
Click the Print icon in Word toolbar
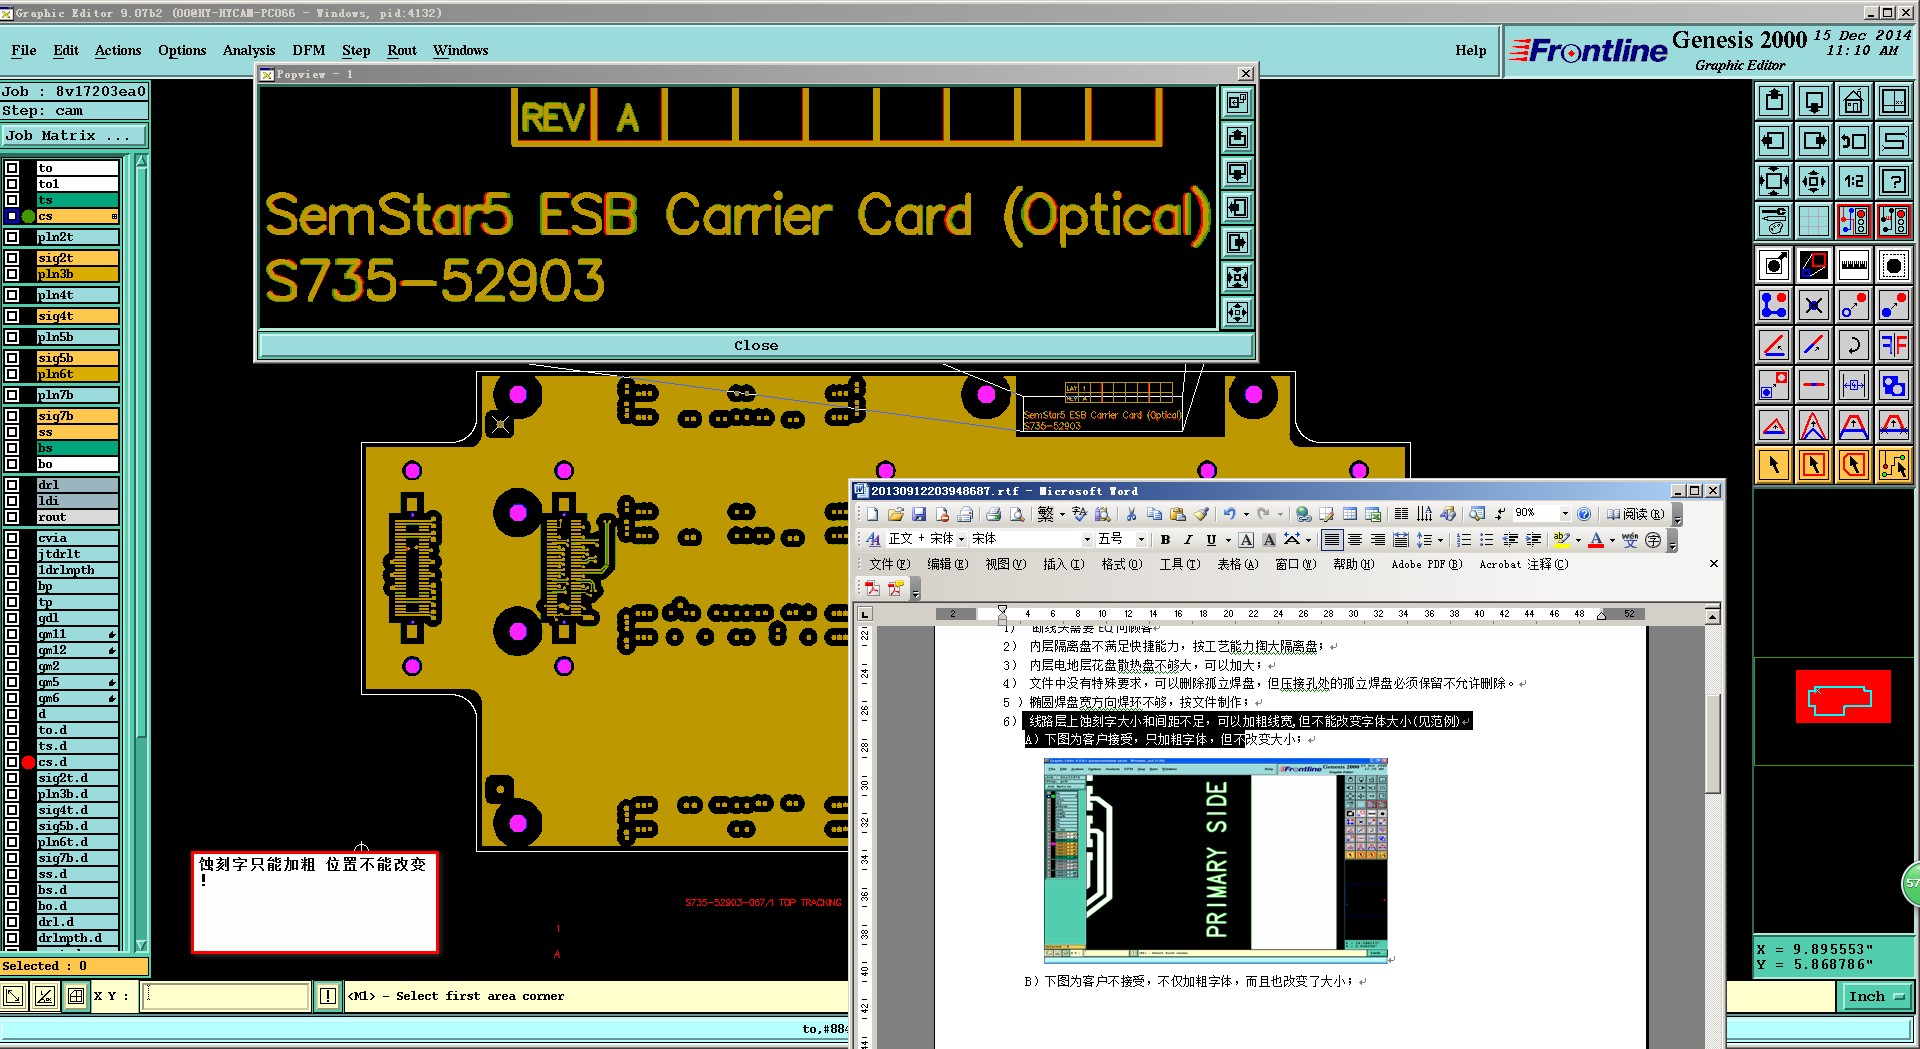coord(993,514)
